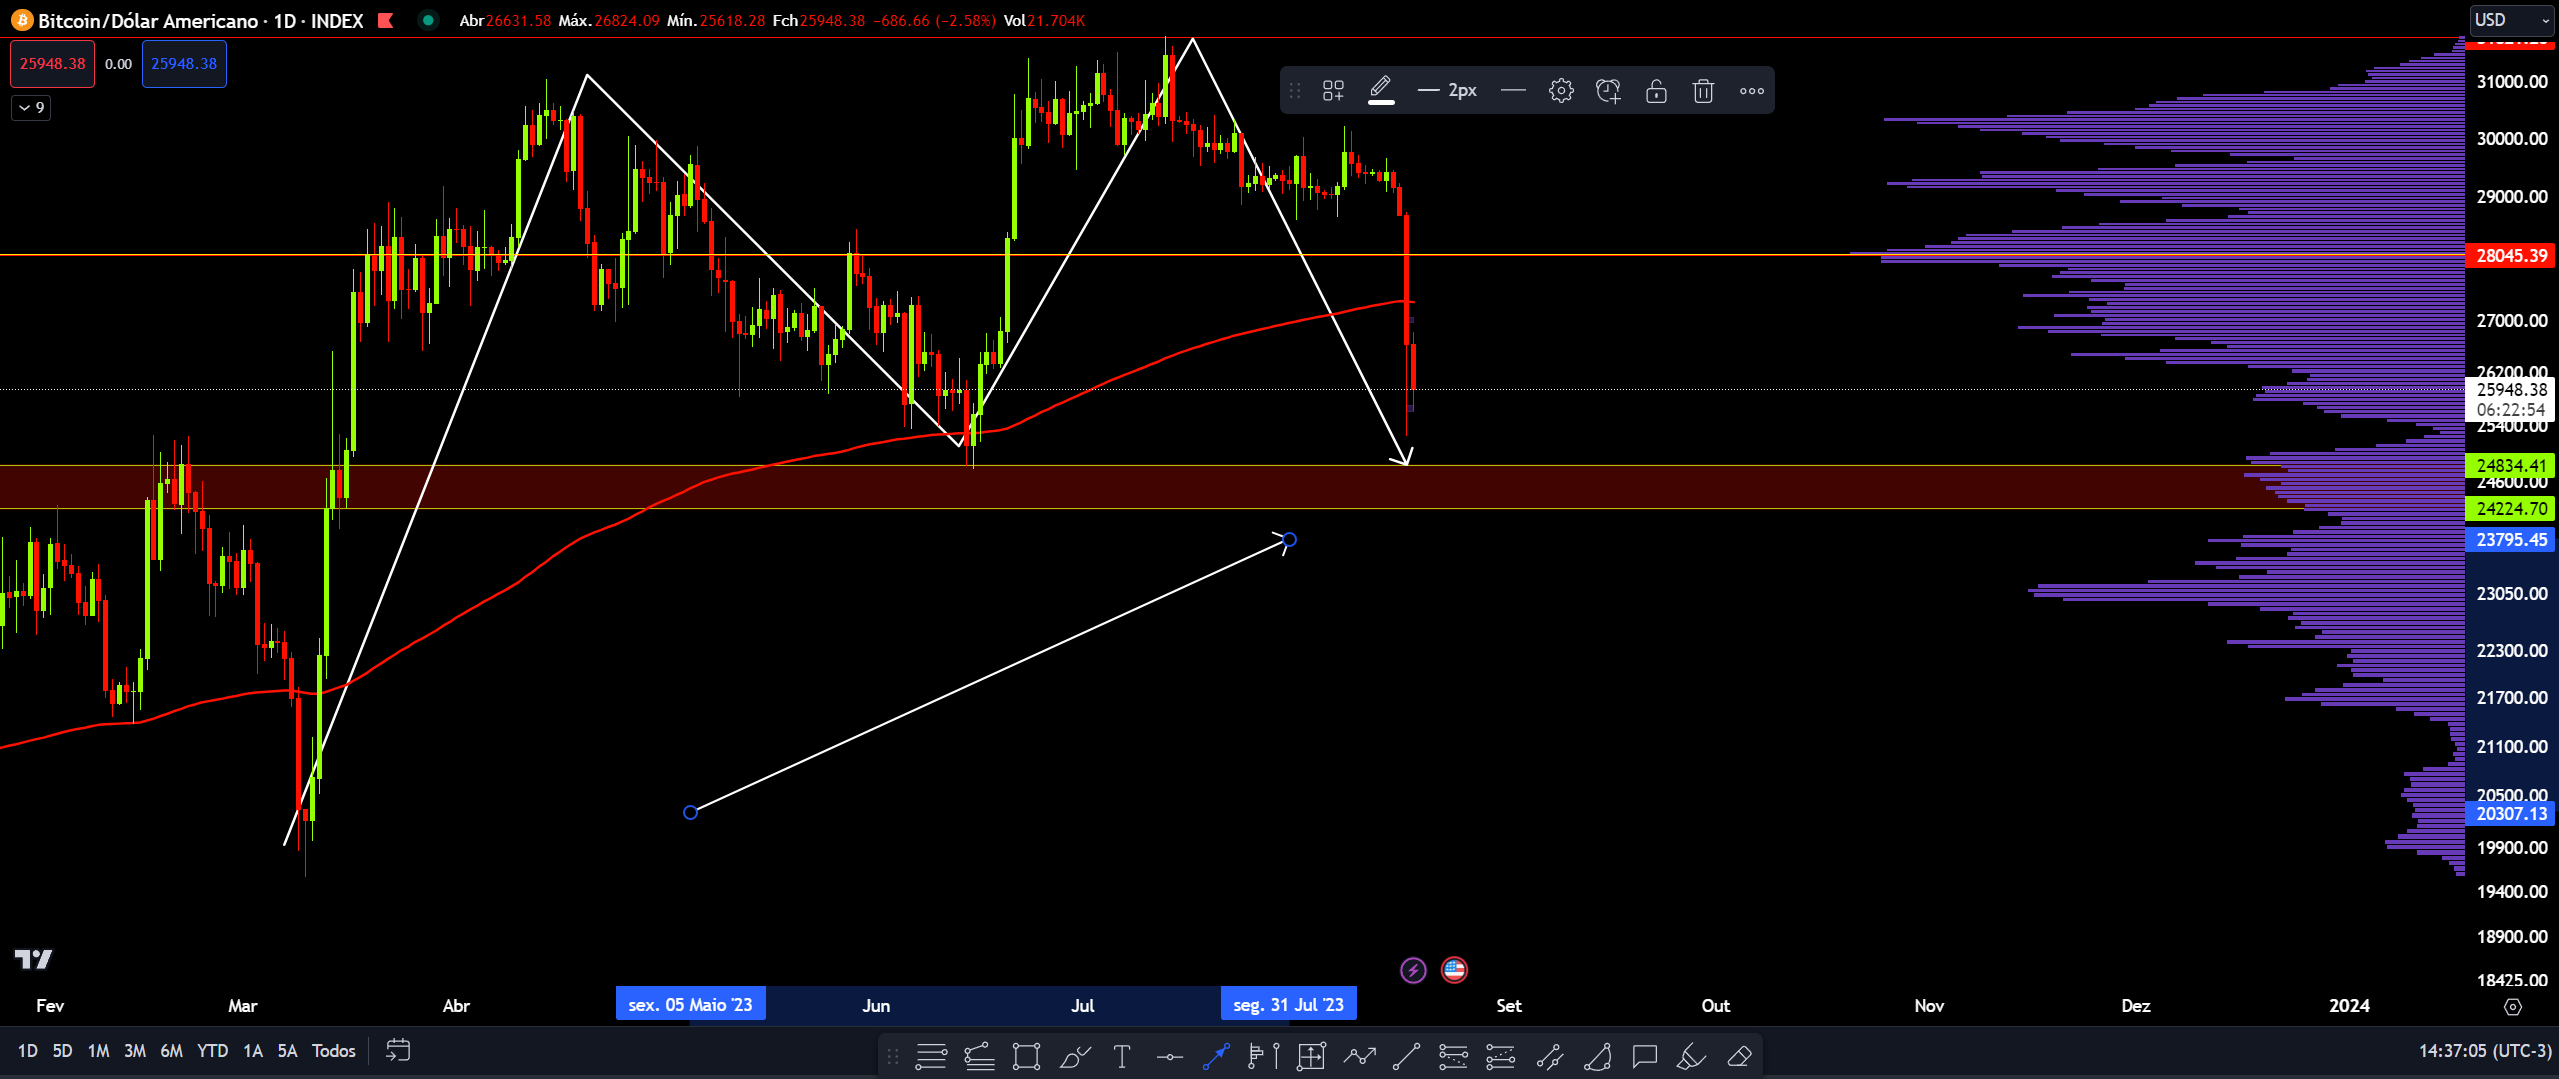This screenshot has width=2559, height=1079.
Task: Collapse the indicators list showing 9
Action: 31,107
